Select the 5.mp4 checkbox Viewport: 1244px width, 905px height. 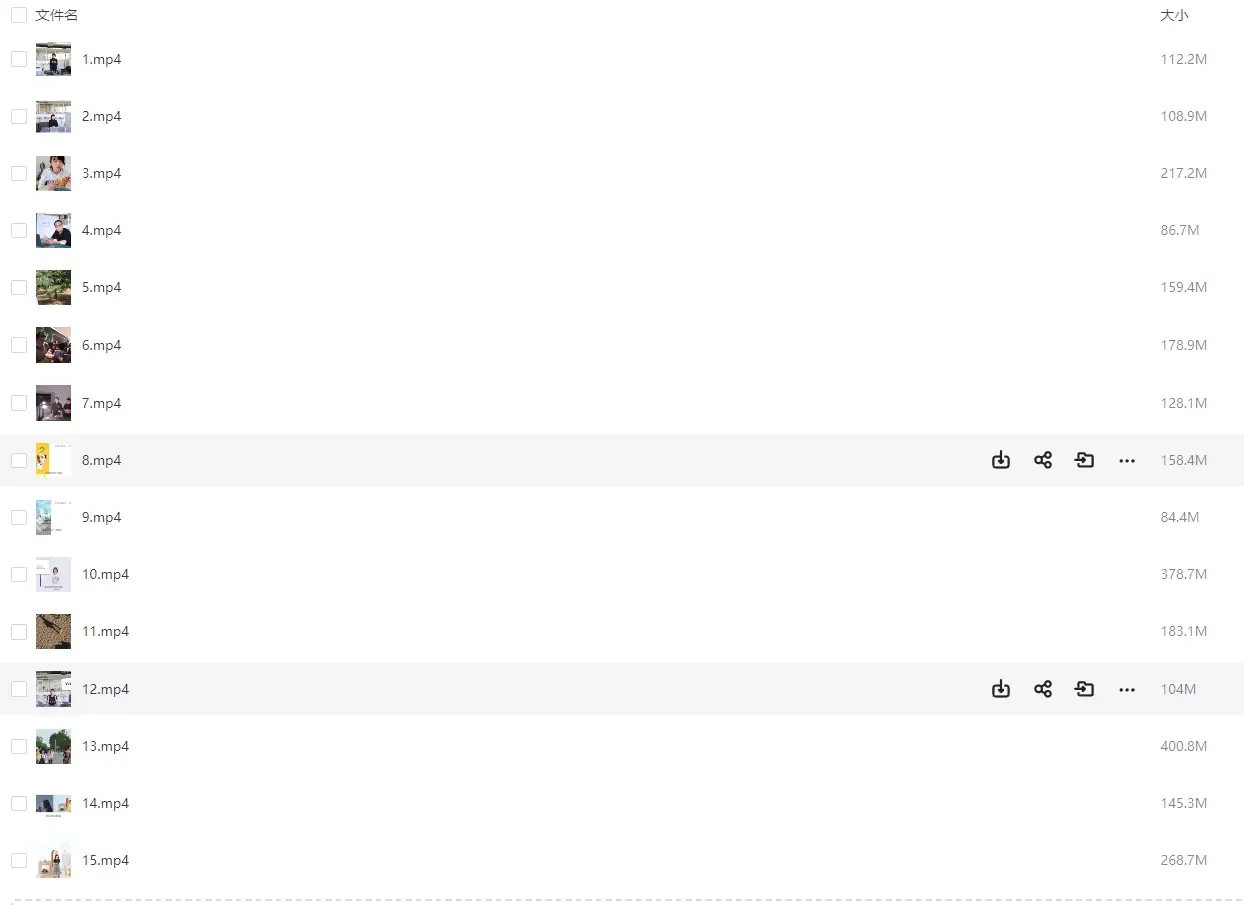click(19, 287)
